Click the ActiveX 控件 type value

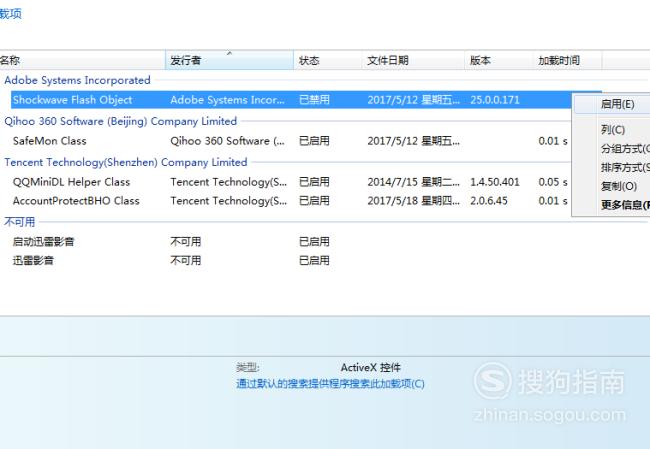[371, 368]
